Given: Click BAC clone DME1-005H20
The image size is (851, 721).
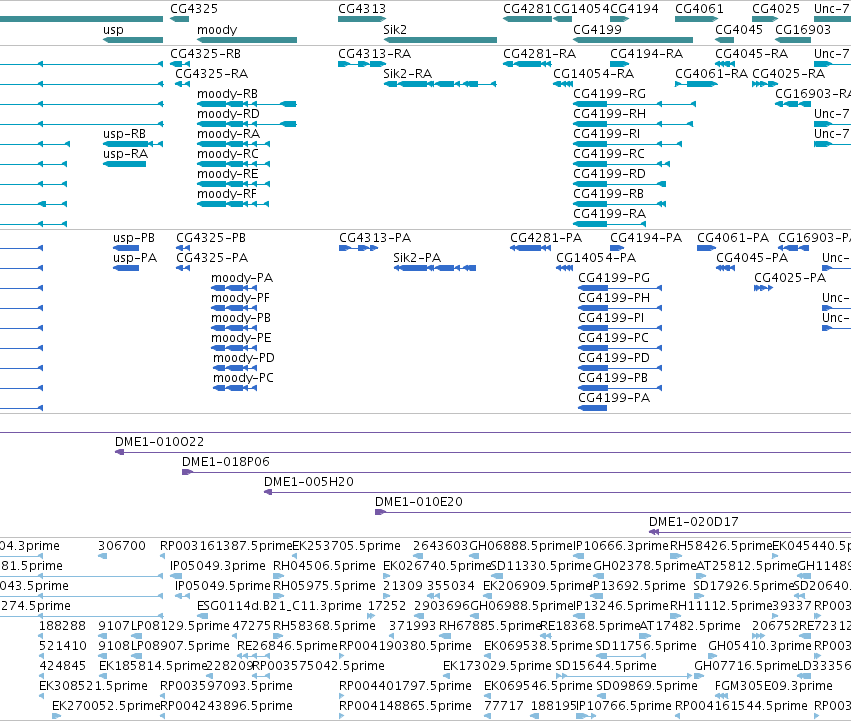Looking at the screenshot, I should pos(309,482).
